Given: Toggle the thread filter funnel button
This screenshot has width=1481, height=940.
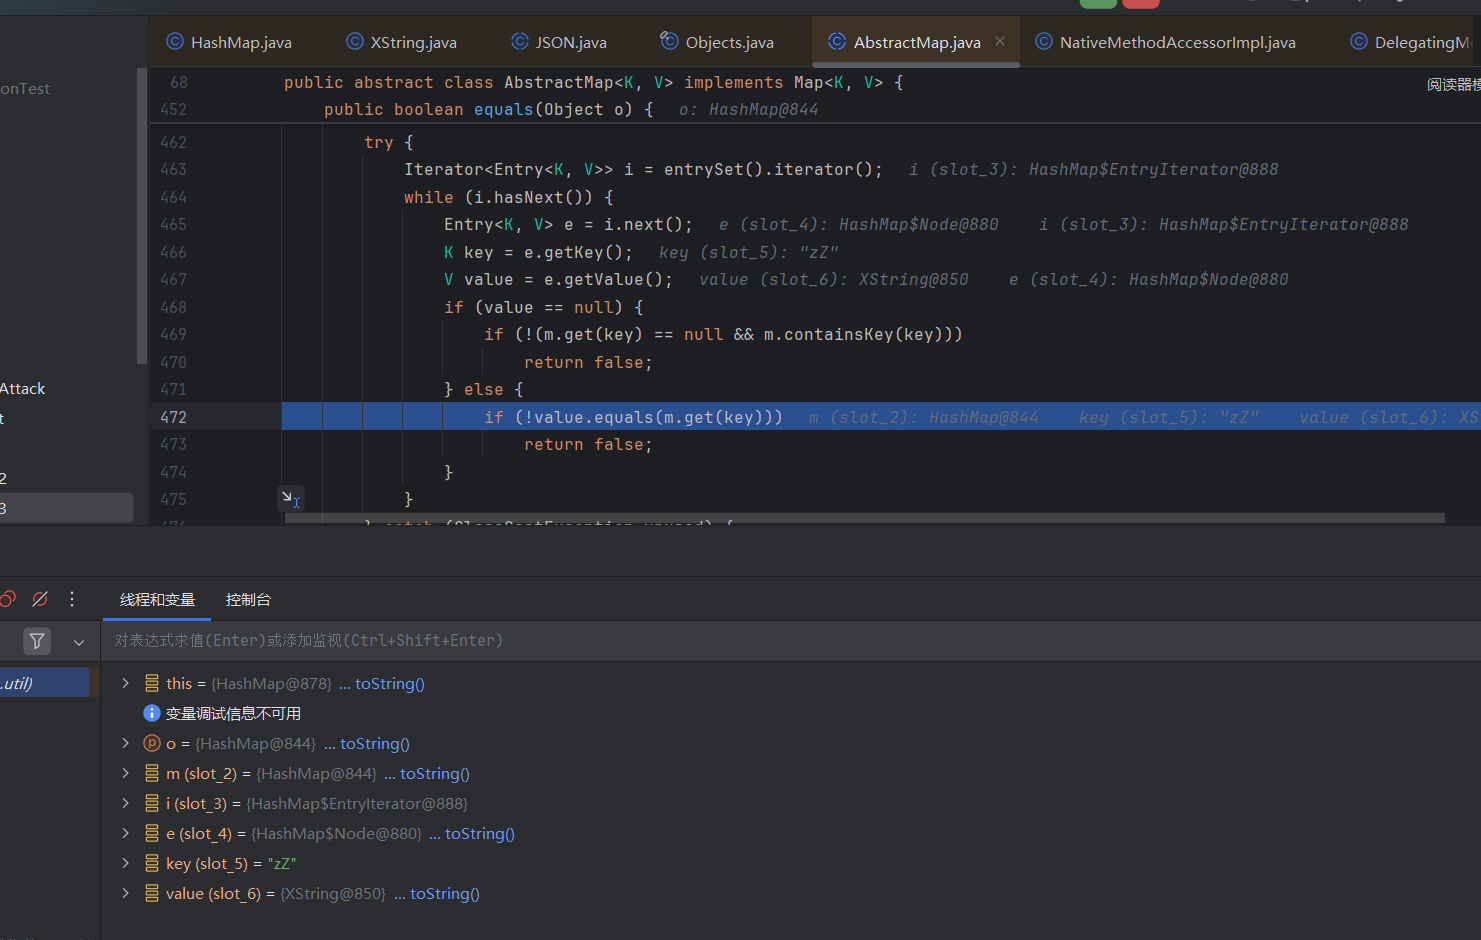Looking at the screenshot, I should tap(37, 641).
